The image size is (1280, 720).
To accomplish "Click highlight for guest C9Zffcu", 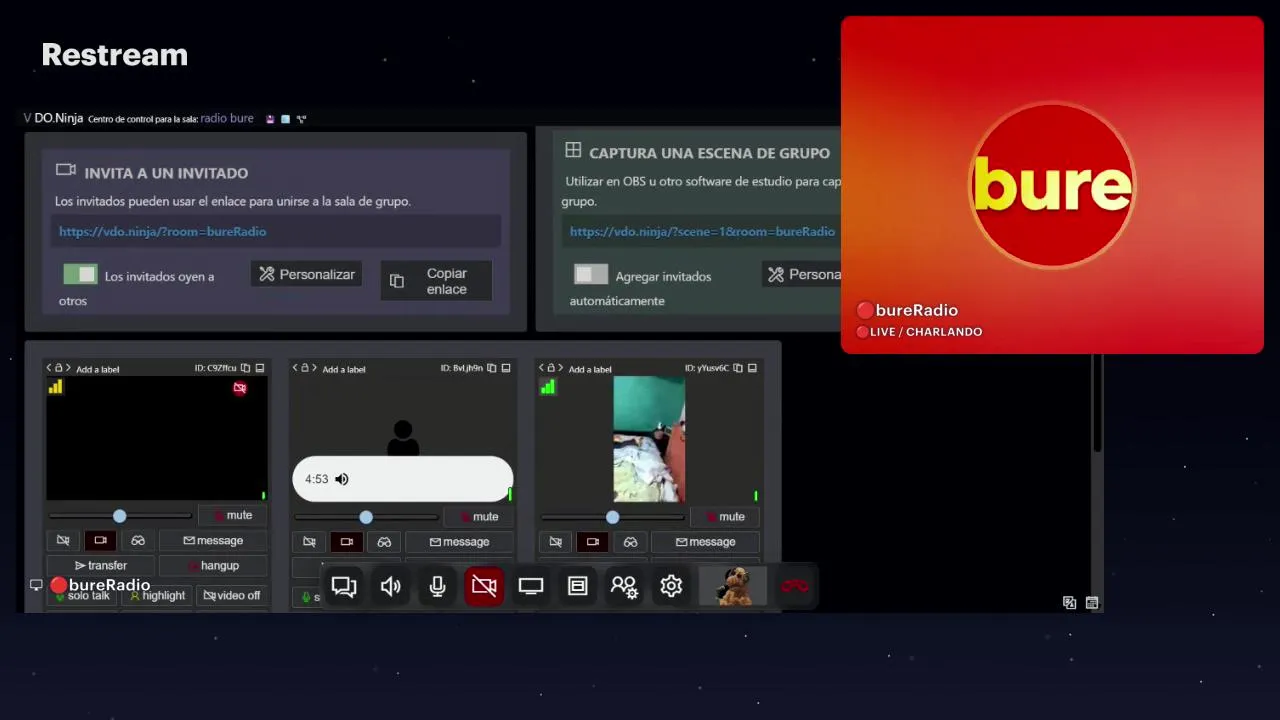I will (158, 595).
